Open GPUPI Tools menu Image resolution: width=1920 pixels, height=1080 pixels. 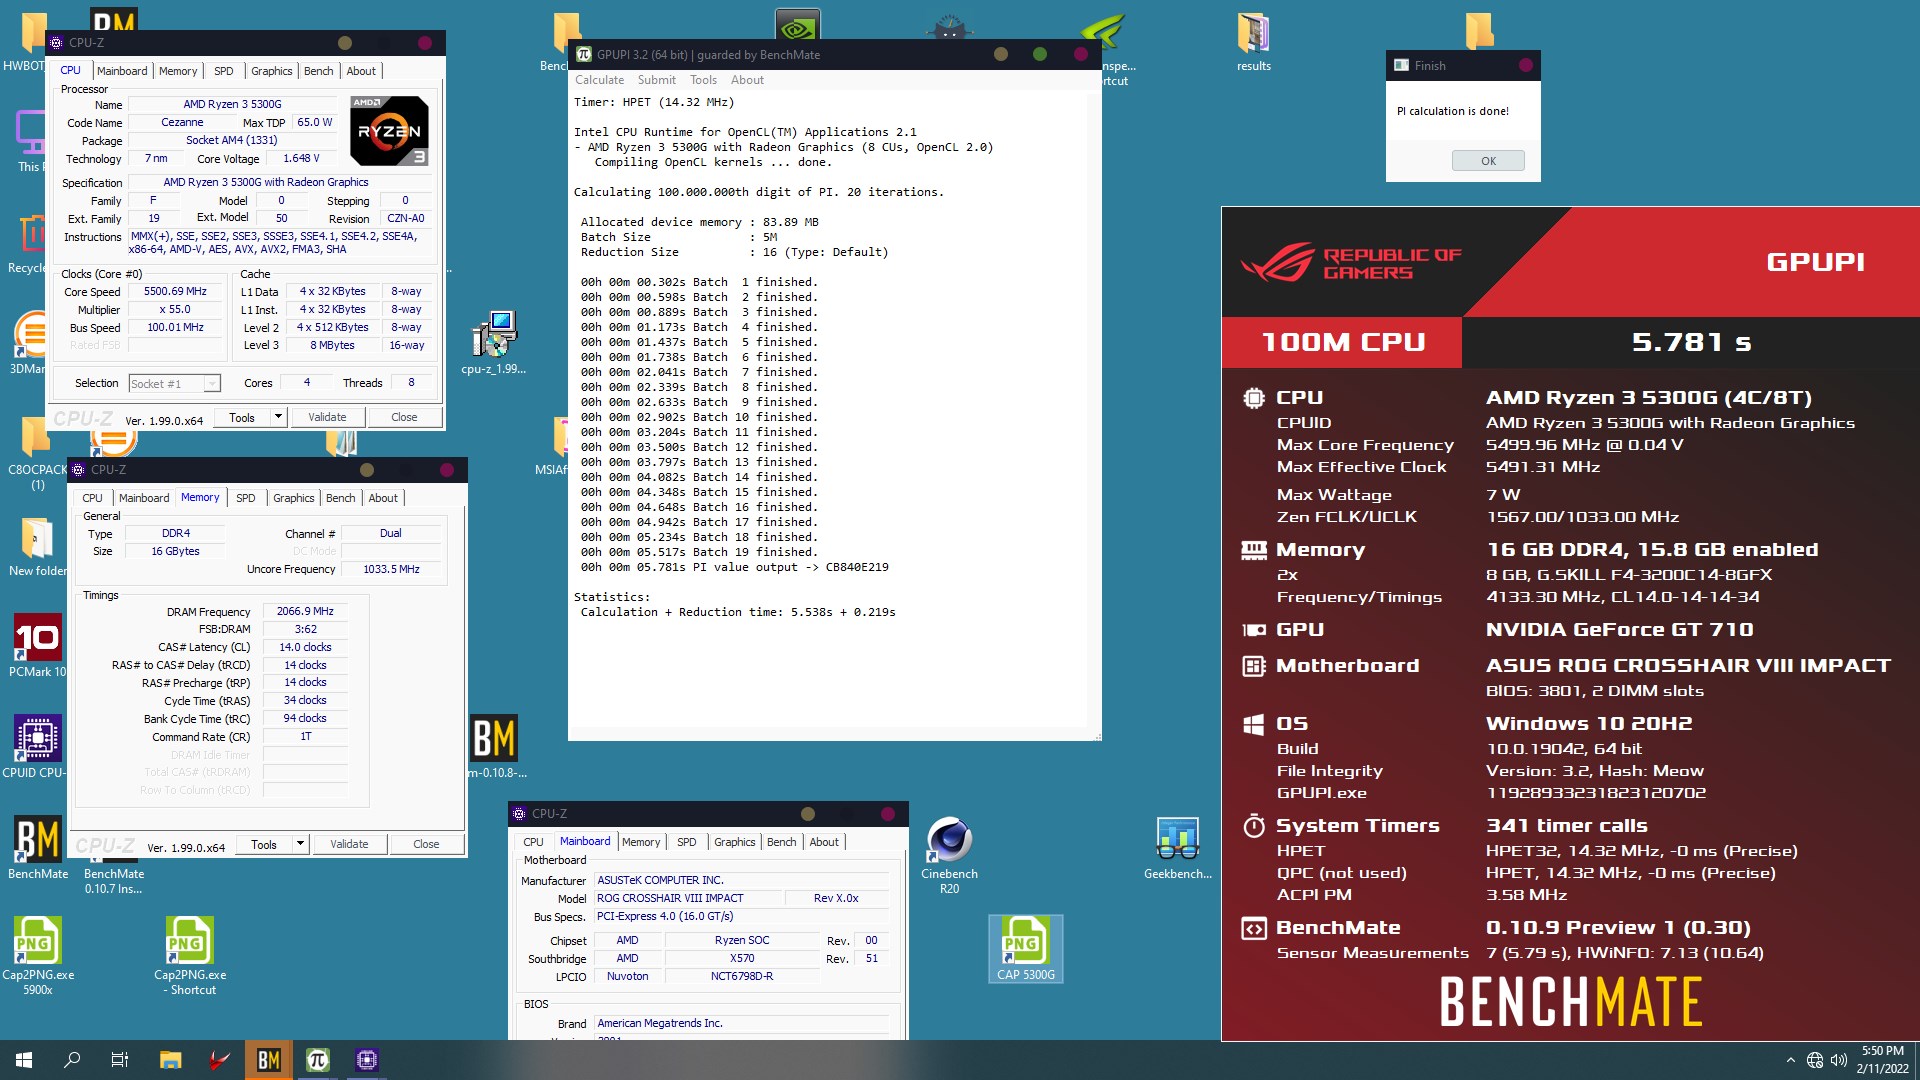[x=703, y=80]
